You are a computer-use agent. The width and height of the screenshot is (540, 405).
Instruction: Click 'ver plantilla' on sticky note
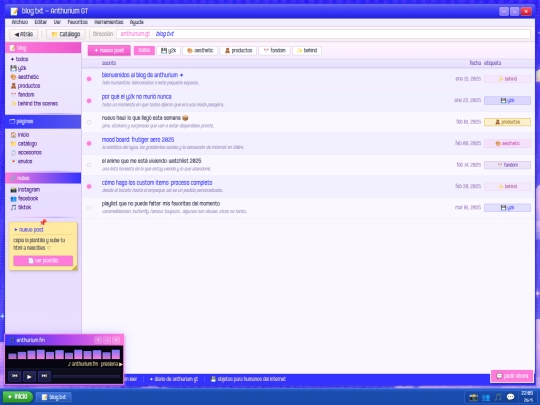tap(43, 261)
